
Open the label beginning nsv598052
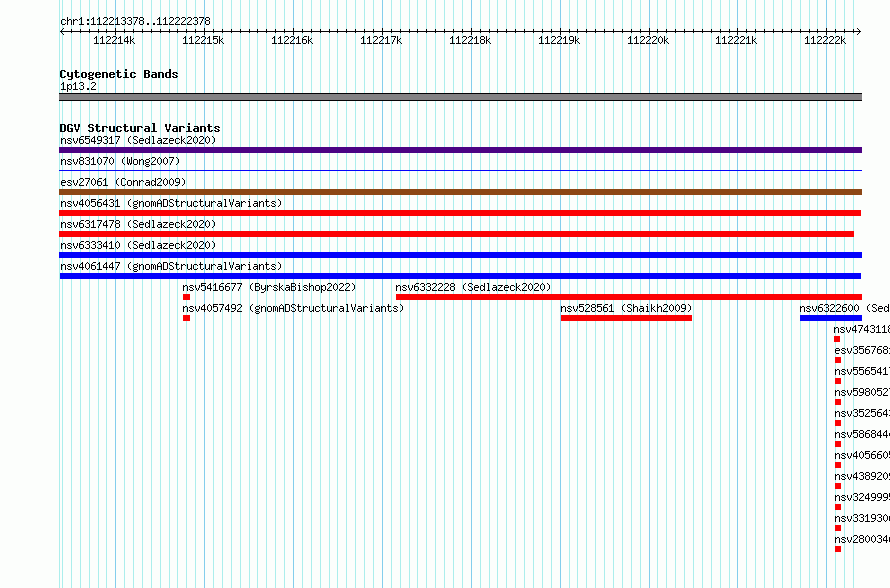coord(862,392)
